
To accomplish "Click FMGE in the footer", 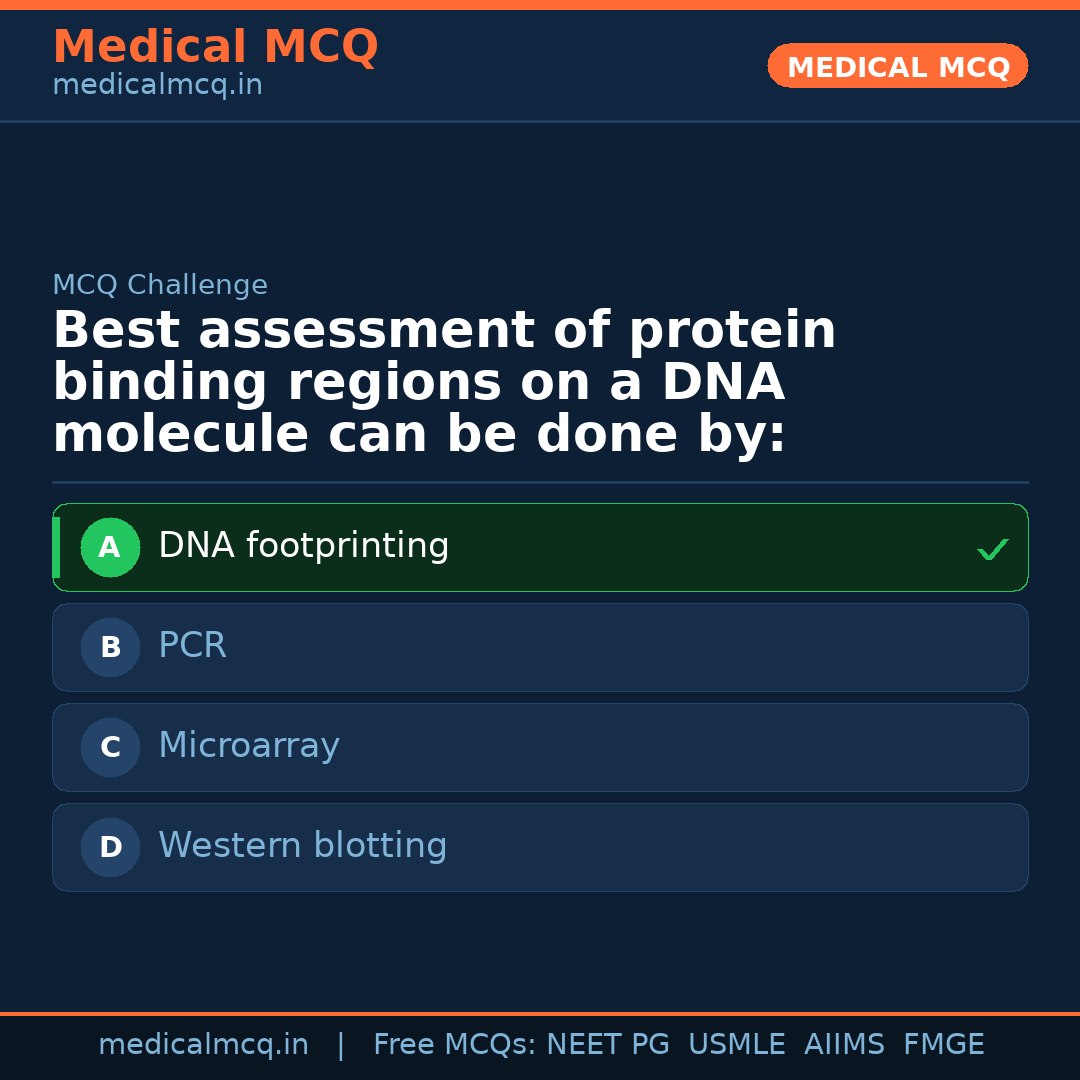I will click(x=944, y=1045).
